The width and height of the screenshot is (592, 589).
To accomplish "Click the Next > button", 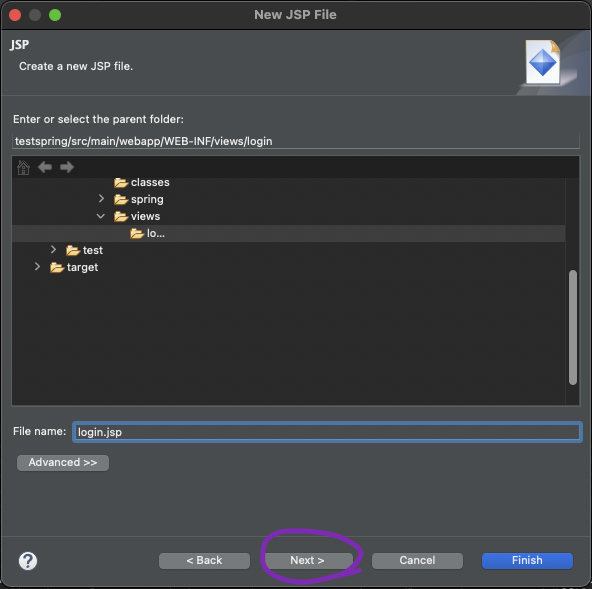I will (x=309, y=561).
